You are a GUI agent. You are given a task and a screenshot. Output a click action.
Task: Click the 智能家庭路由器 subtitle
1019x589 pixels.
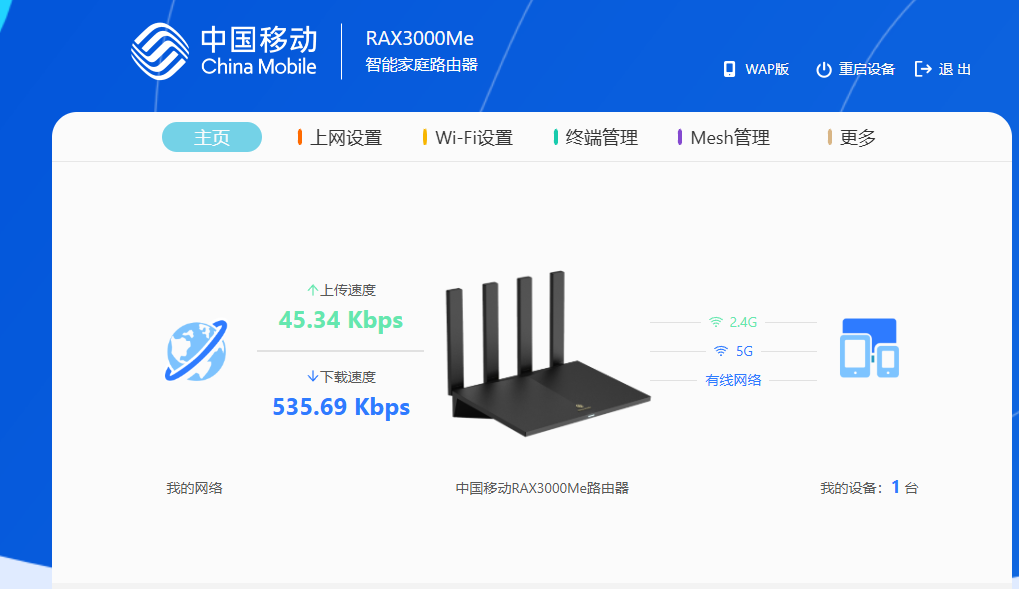(421, 64)
